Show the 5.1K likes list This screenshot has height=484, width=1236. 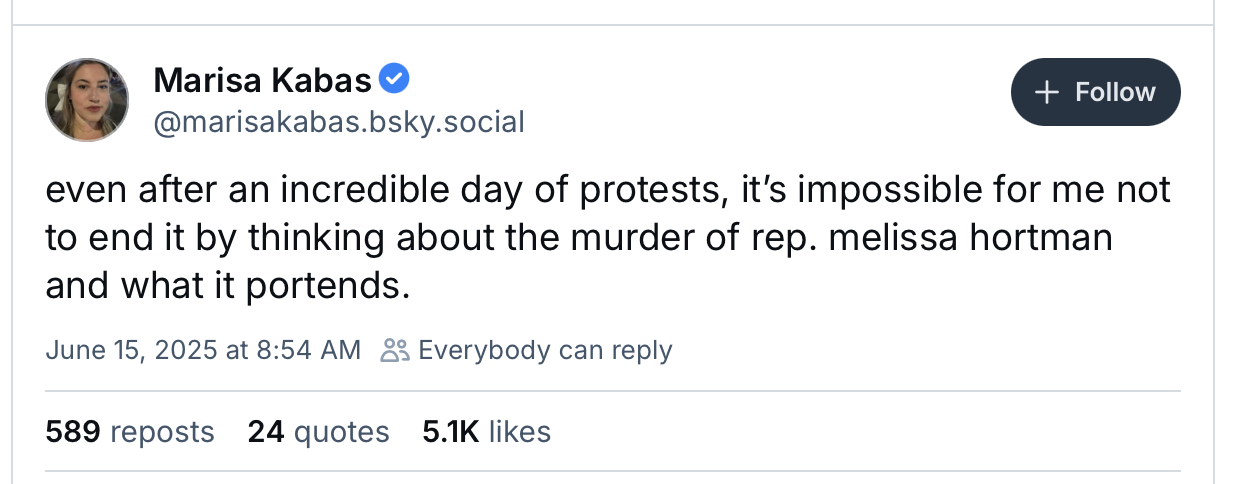[x=486, y=431]
